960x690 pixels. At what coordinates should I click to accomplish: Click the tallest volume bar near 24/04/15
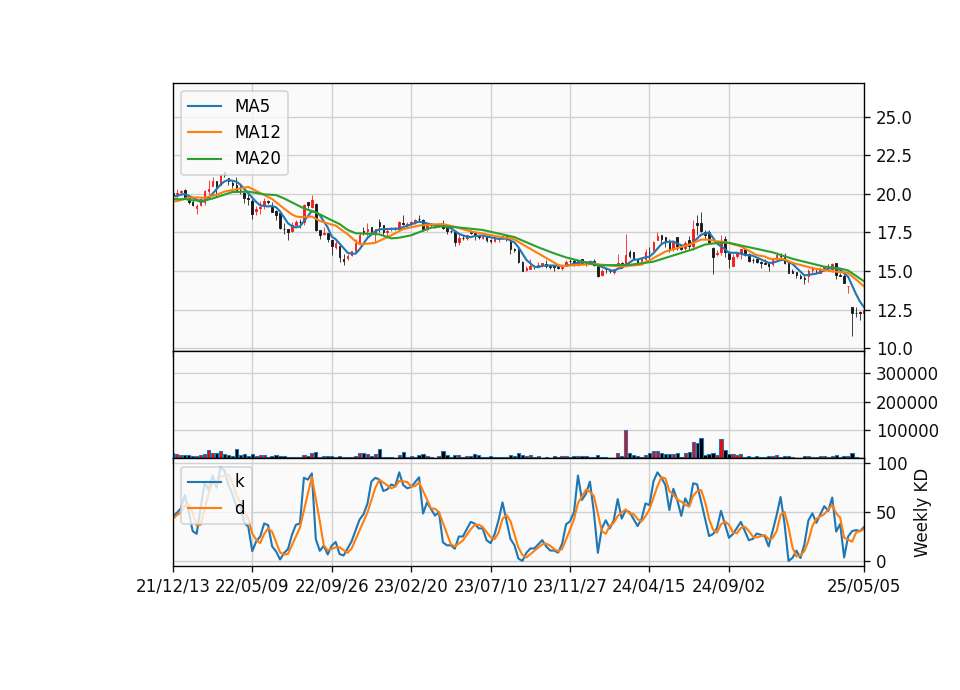pos(626,444)
